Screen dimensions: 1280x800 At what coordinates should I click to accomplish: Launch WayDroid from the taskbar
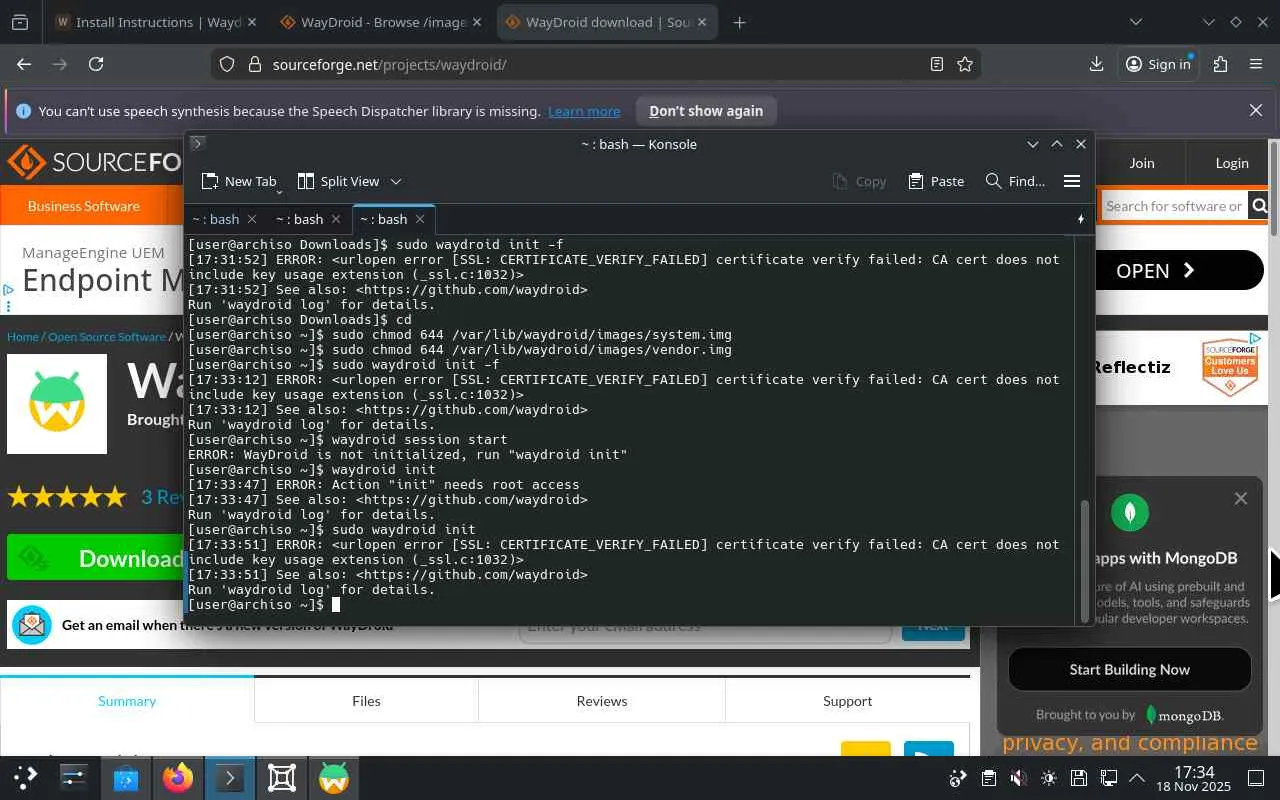point(334,777)
